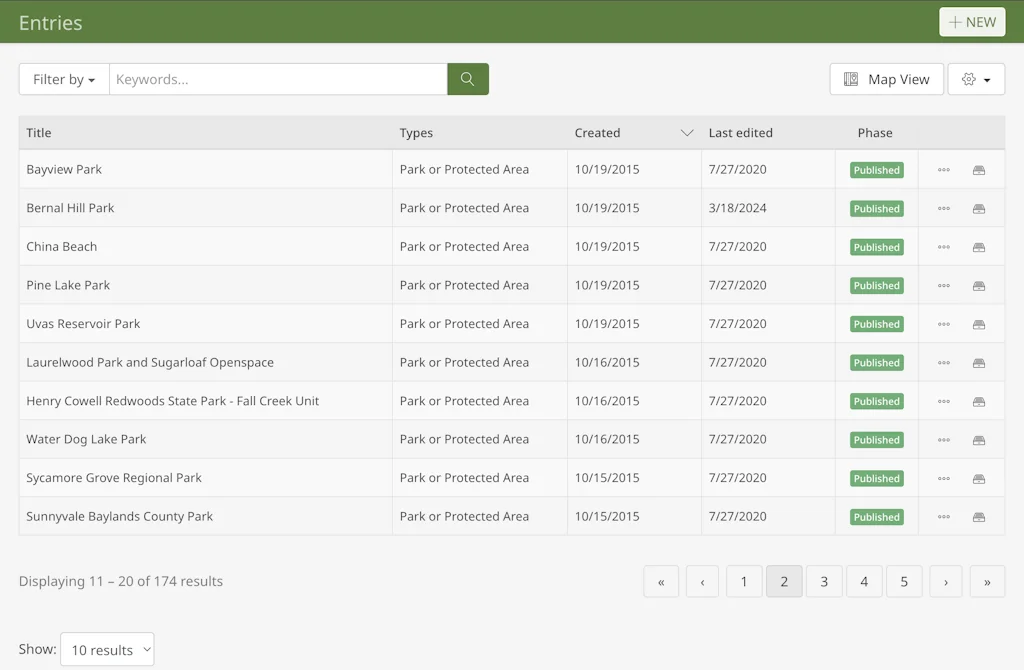Screen dimensions: 1024x670
Task: Click the archive icon for Sunnyvale Baylands County Park
Action: click(978, 516)
